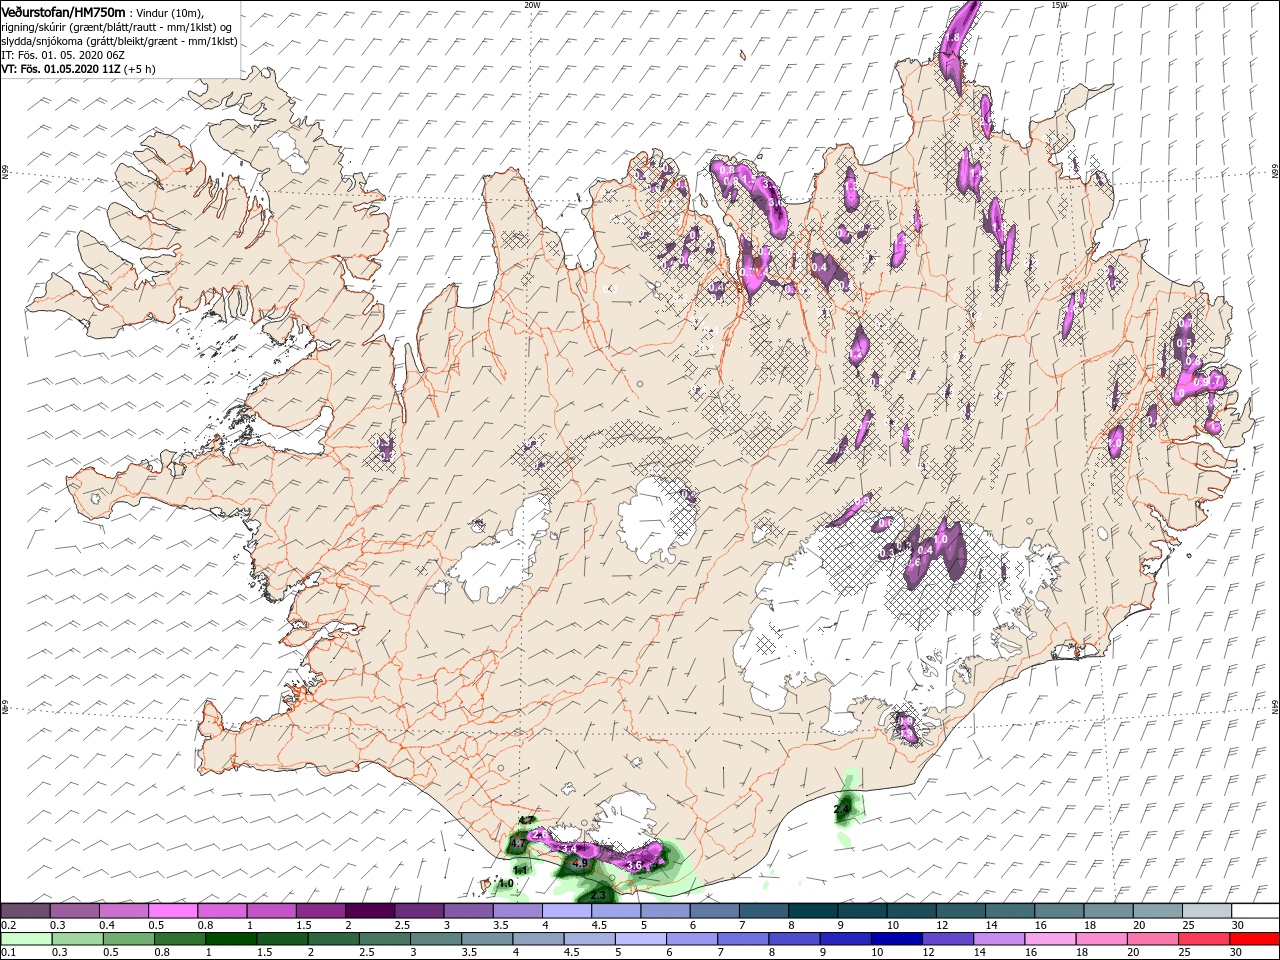Pick lower scale deep blue swatch between 10 and 12
This screenshot has width=1280, height=960.
[x=896, y=939]
